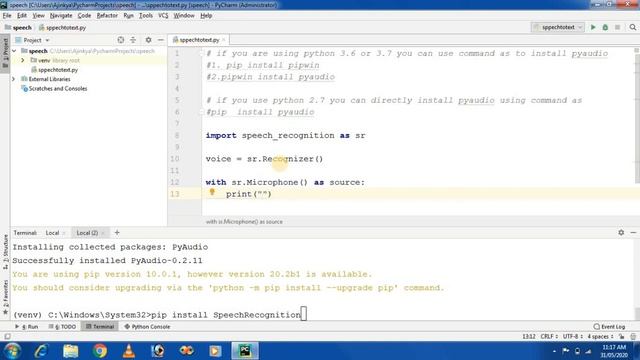Run sppechtotext with the green play icon
This screenshot has width=640, height=360.
[x=593, y=27]
